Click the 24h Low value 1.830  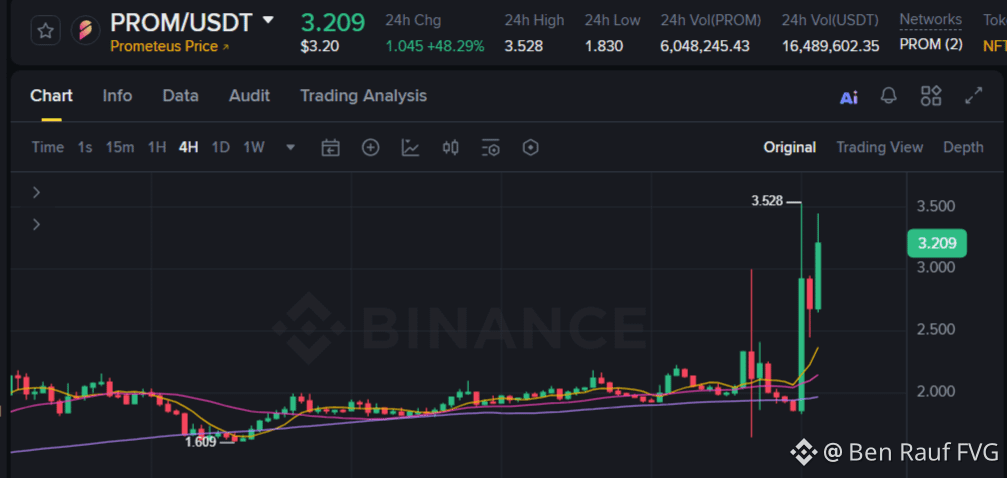604,46
